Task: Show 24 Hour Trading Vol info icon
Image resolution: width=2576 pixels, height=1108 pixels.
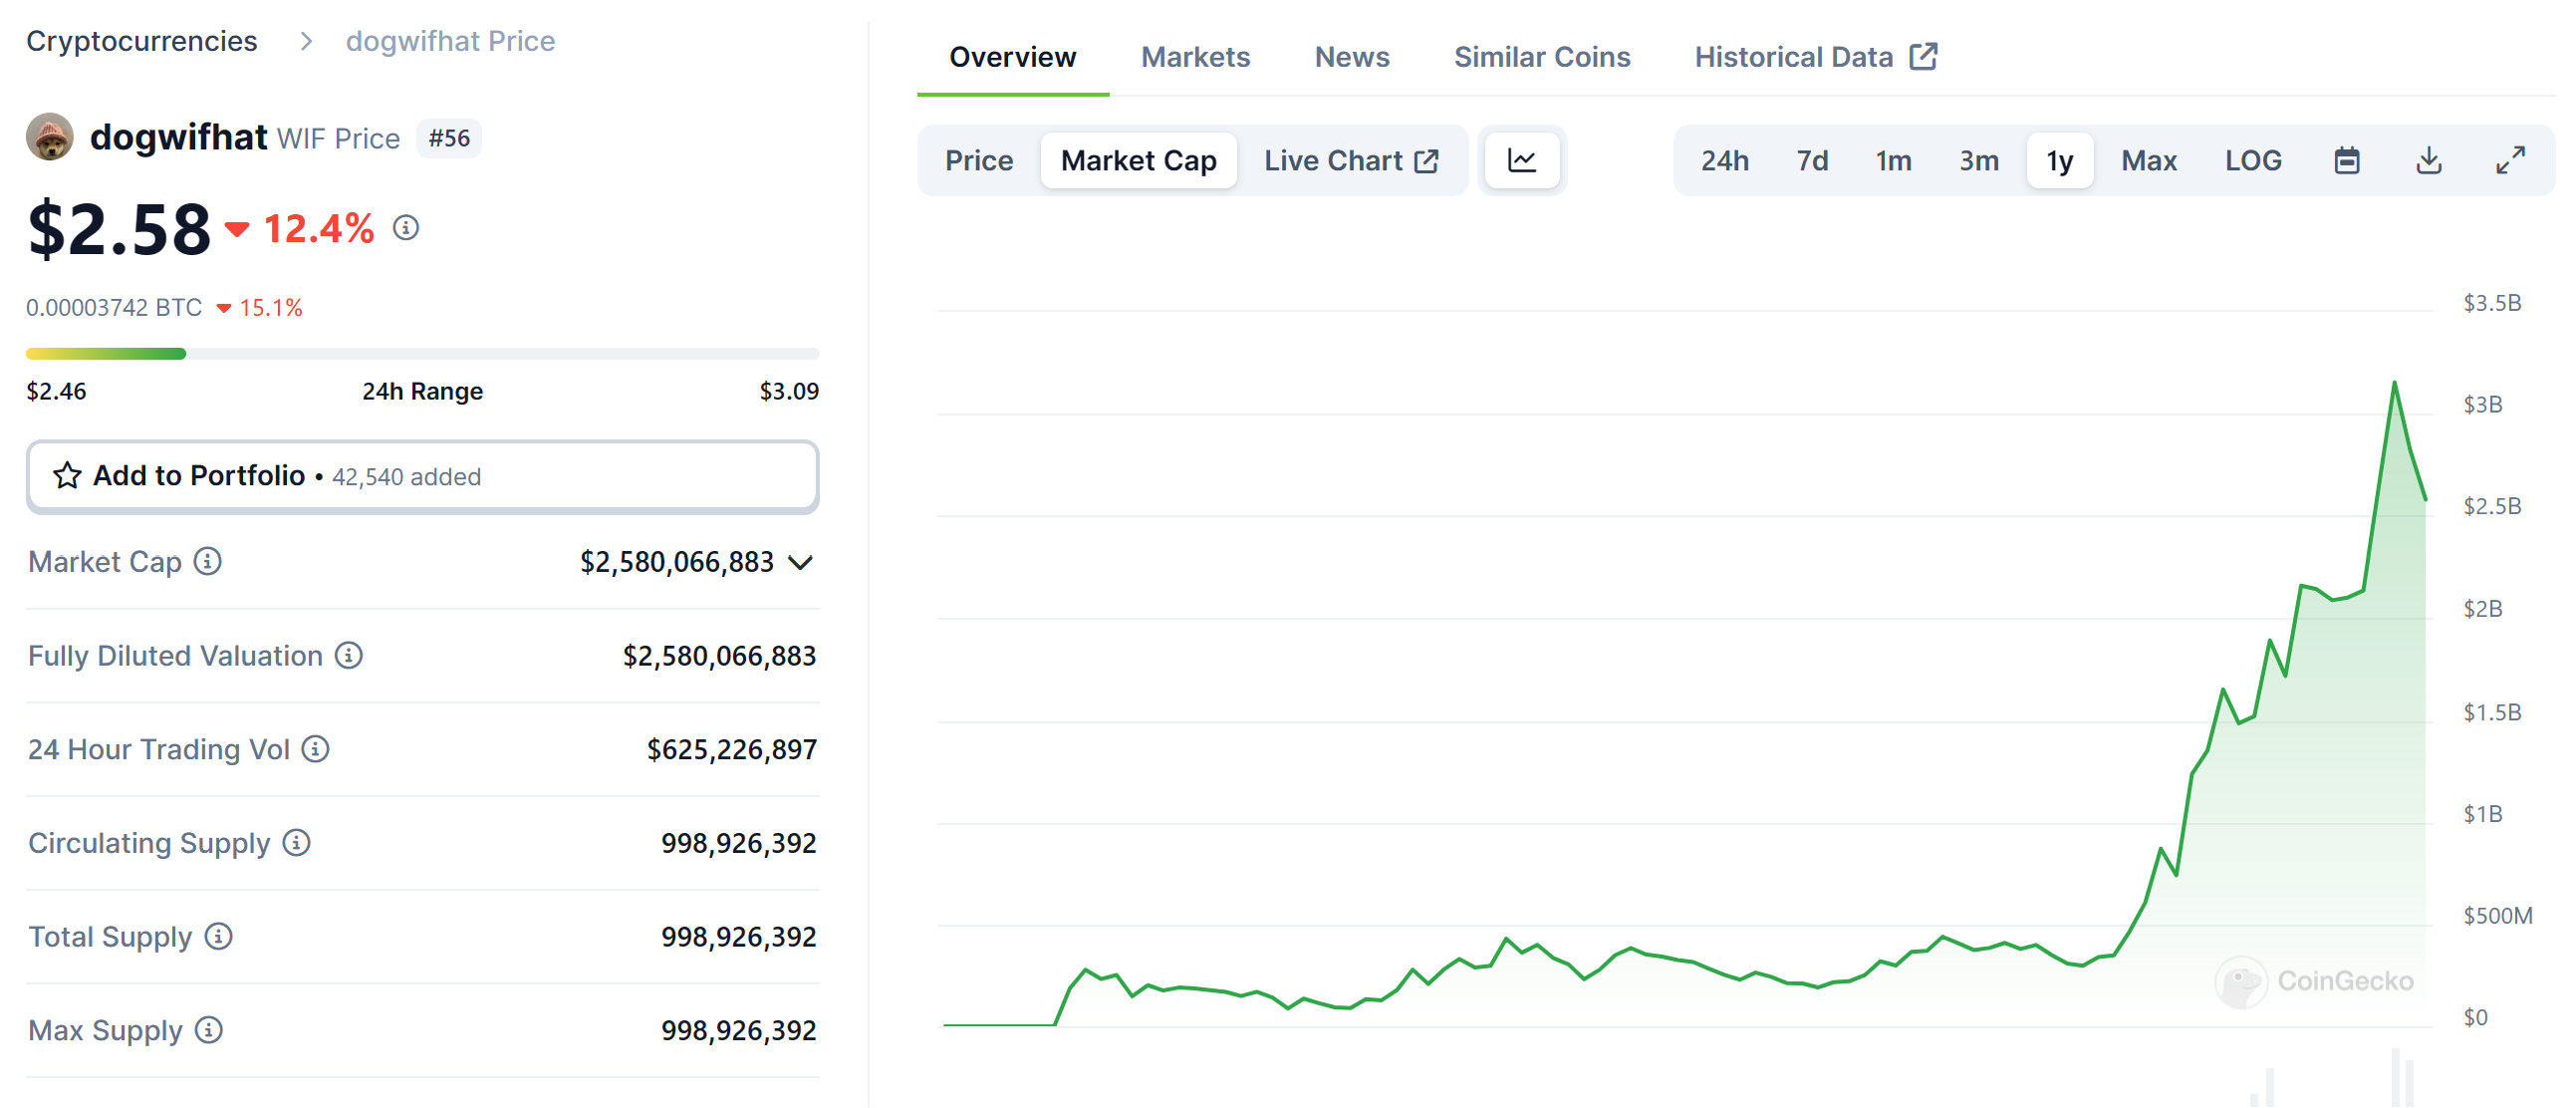Action: point(316,749)
